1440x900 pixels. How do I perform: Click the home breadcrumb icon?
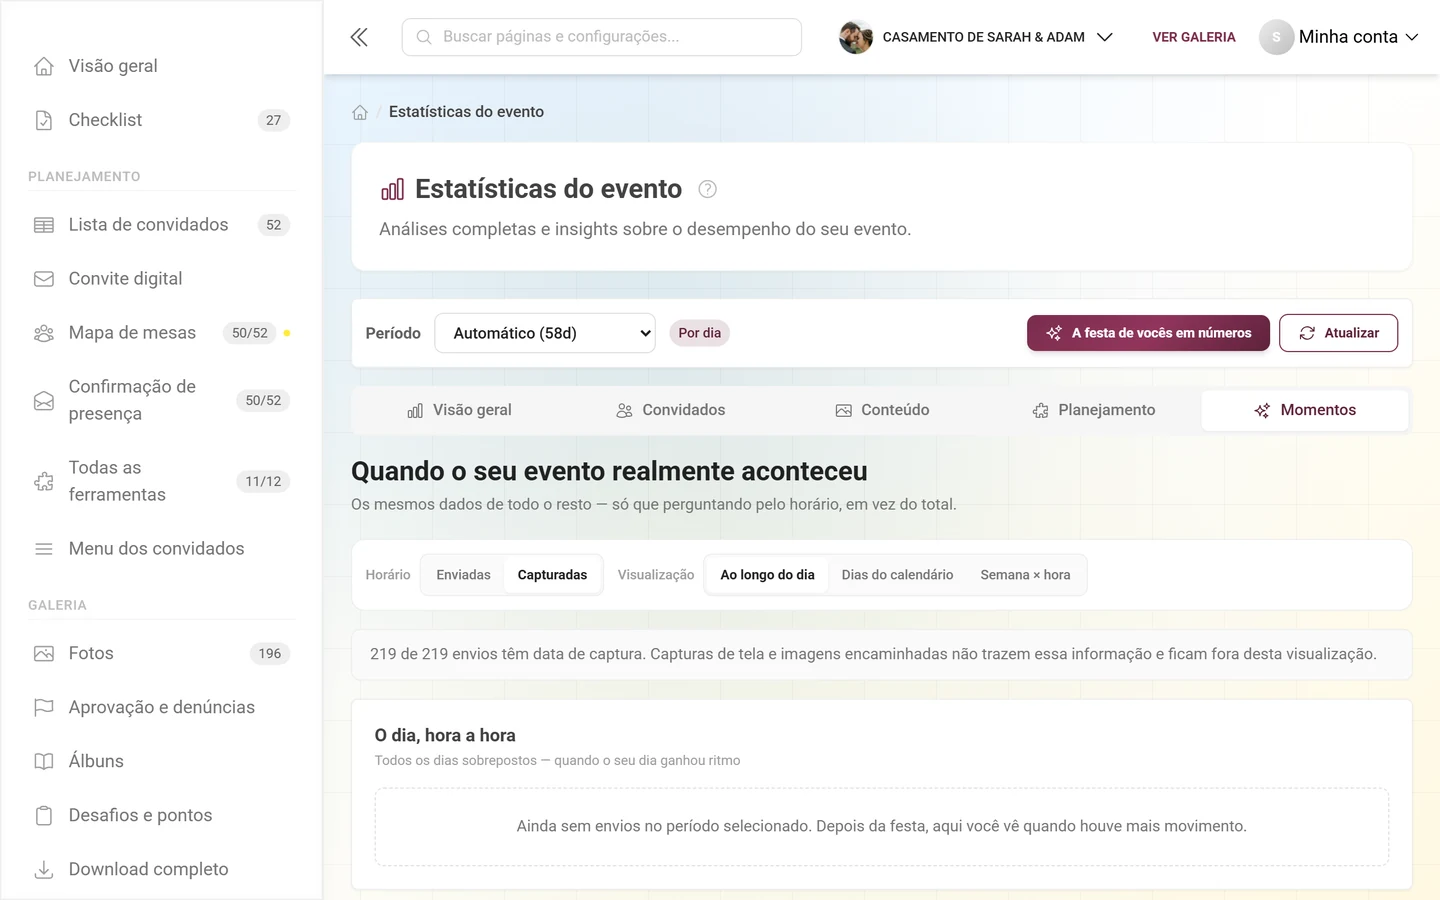(x=360, y=112)
